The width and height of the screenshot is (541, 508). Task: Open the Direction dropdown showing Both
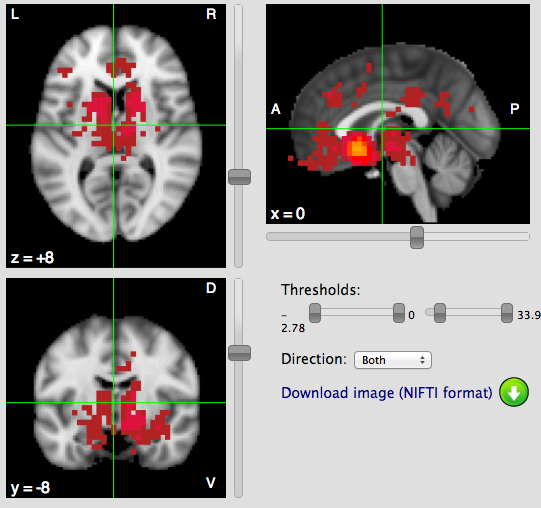tap(393, 360)
